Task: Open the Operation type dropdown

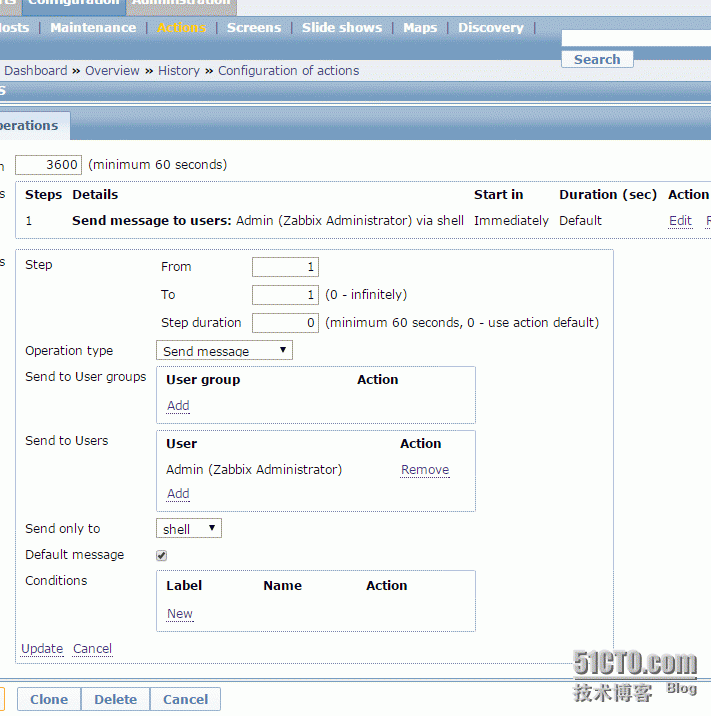Action: coord(224,351)
